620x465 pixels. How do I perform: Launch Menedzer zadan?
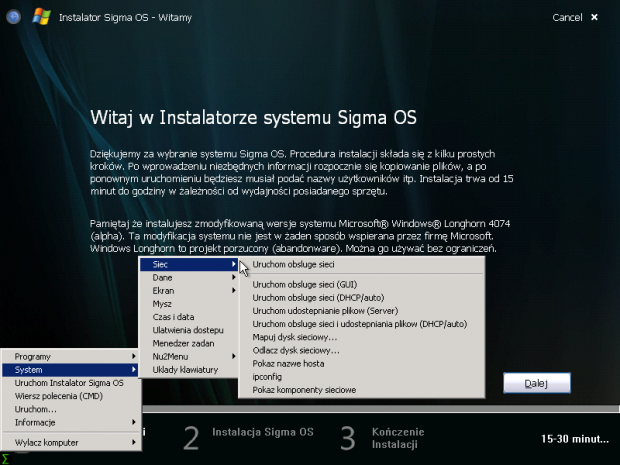[x=189, y=343]
